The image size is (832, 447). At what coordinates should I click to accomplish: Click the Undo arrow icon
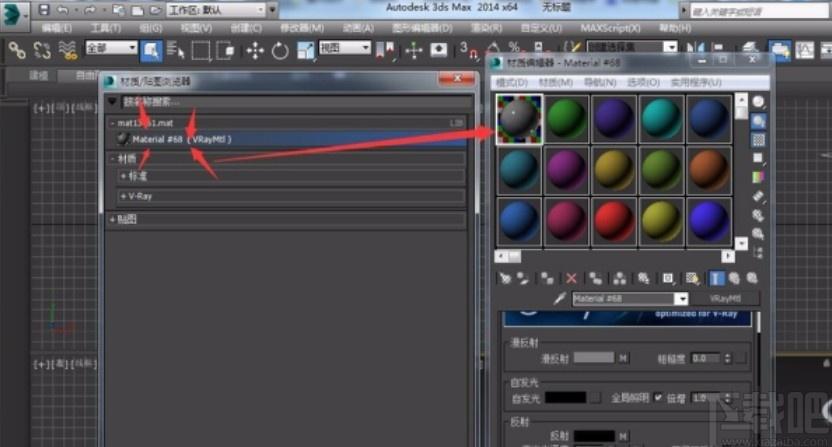[x=63, y=10]
